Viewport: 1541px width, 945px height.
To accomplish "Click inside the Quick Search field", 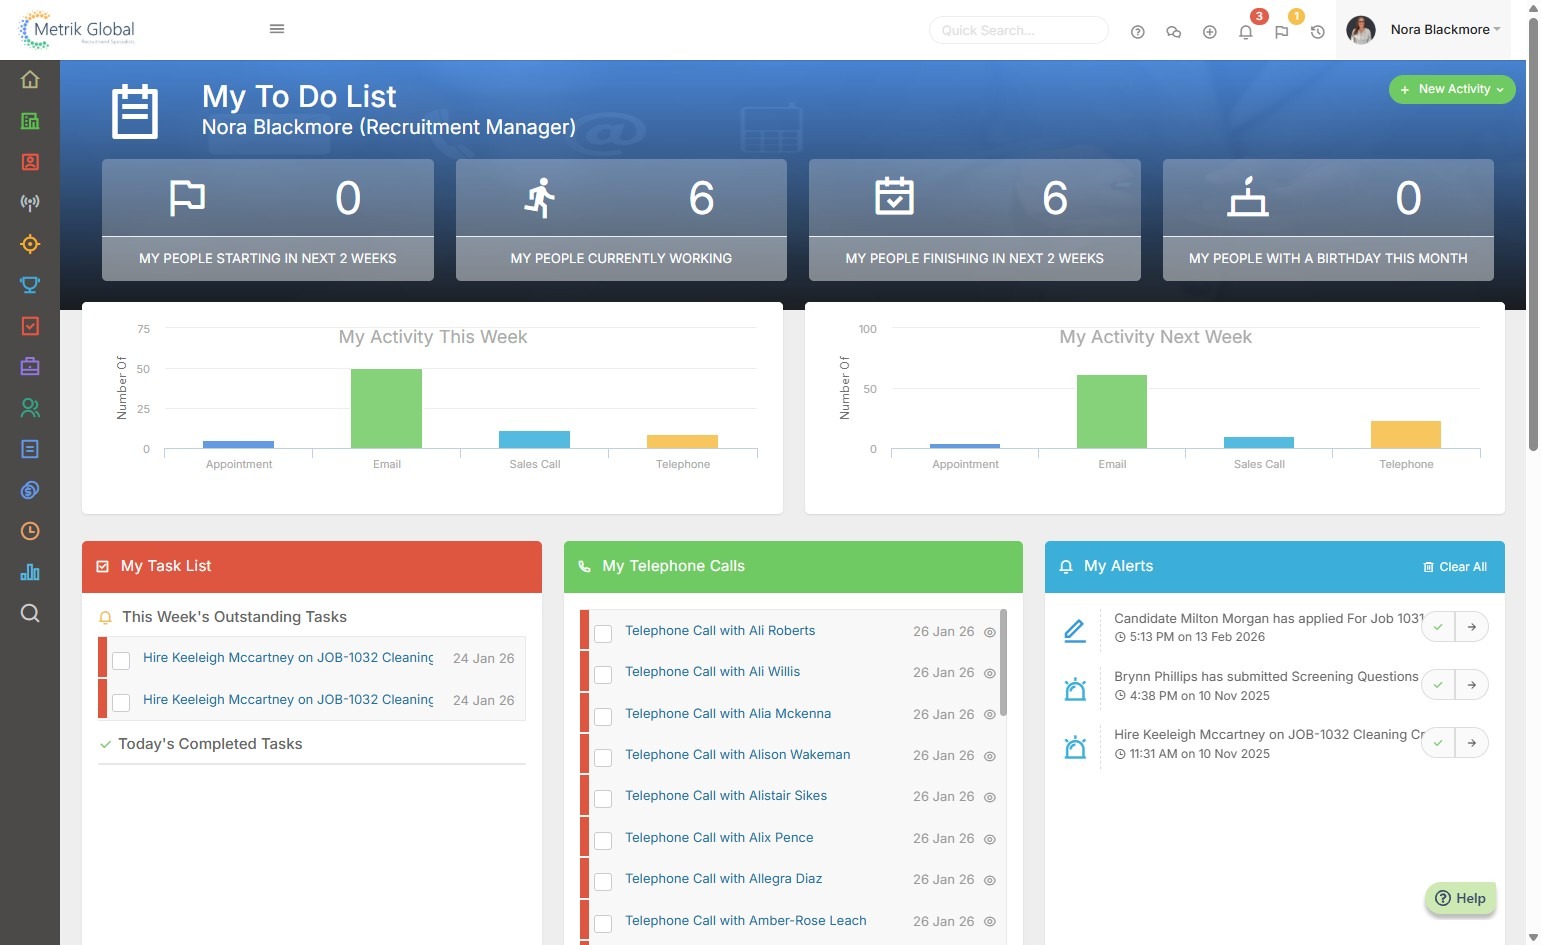I will tap(1019, 30).
